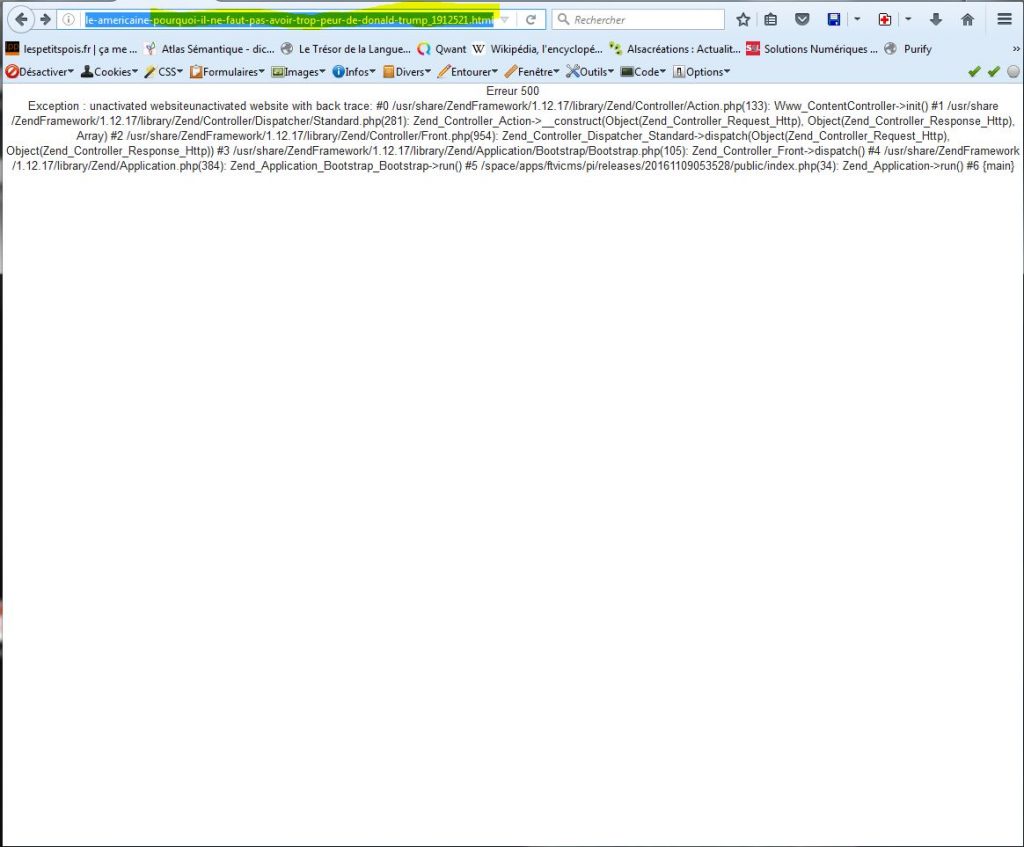The image size is (1024, 847).
Task: Show more bookmarks with the » chevron
Action: (x=1016, y=49)
